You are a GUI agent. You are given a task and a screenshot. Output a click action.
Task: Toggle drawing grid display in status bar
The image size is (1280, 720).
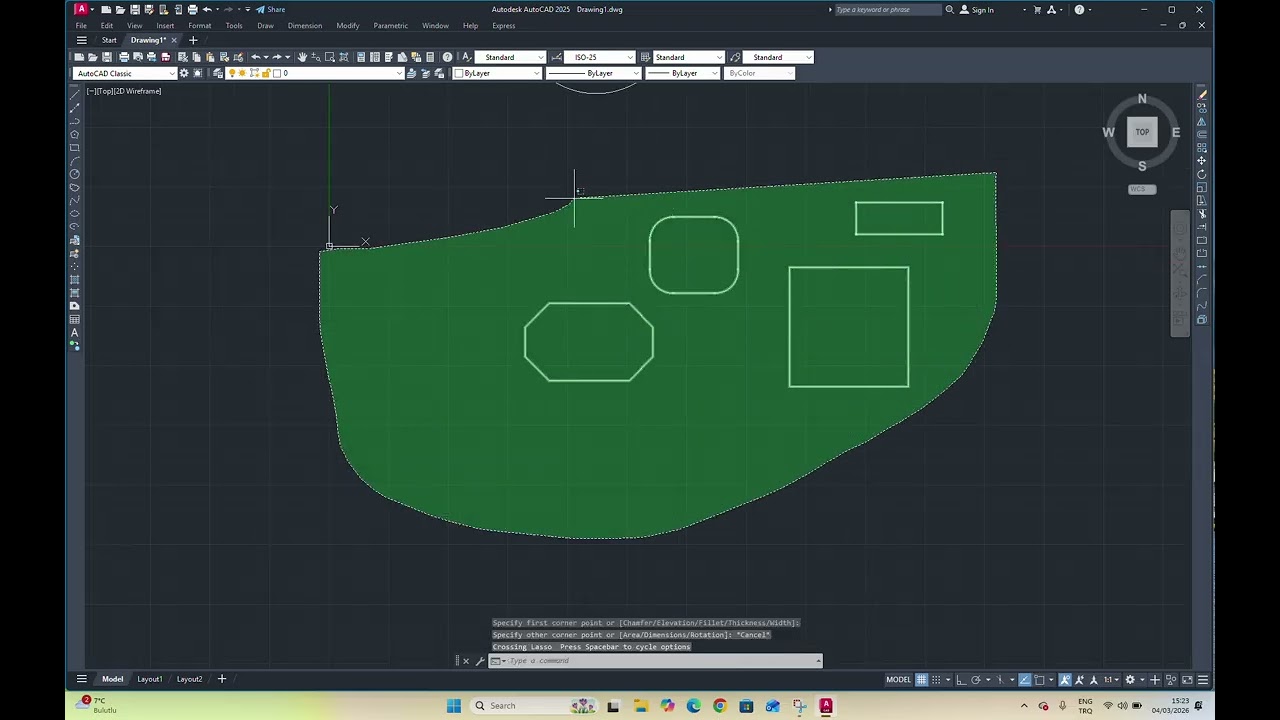point(921,680)
